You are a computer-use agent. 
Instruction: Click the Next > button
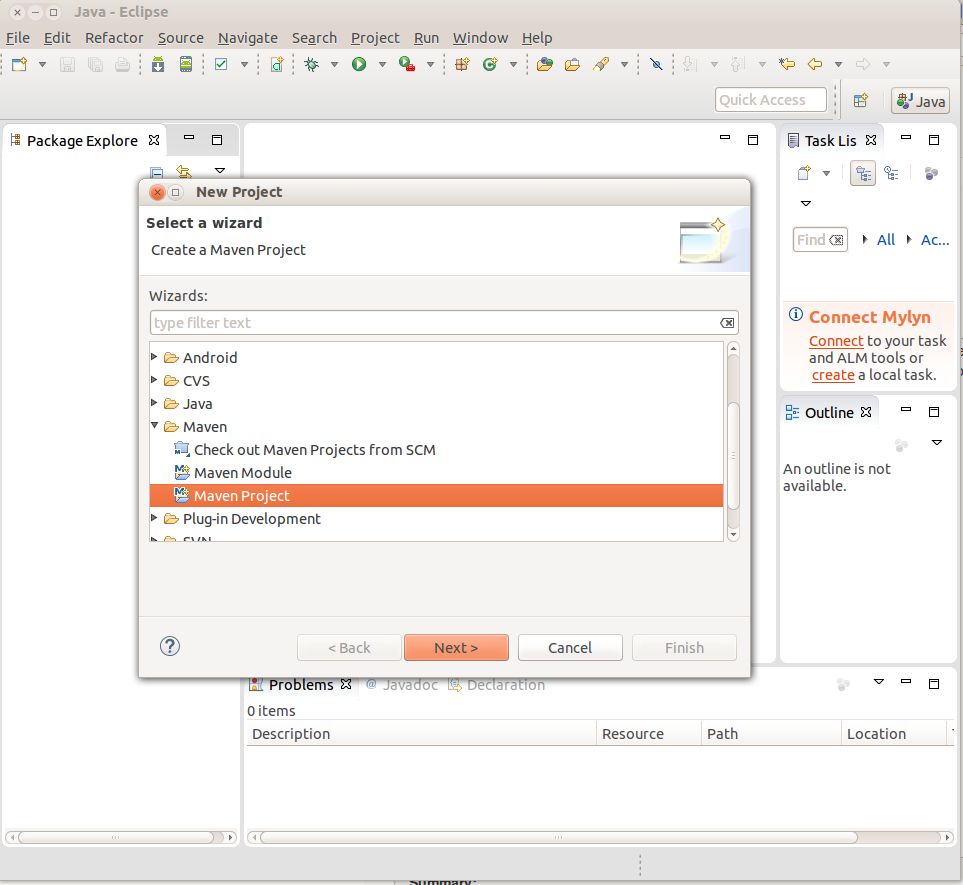[456, 647]
